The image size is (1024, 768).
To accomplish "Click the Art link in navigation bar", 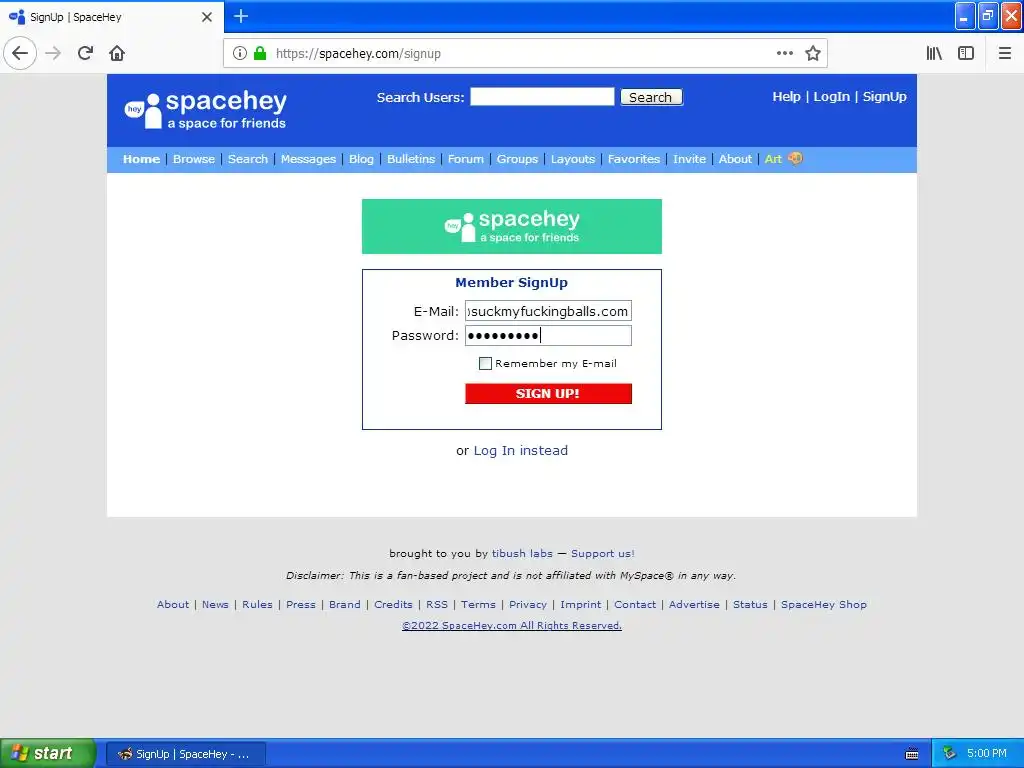I will (x=773, y=159).
